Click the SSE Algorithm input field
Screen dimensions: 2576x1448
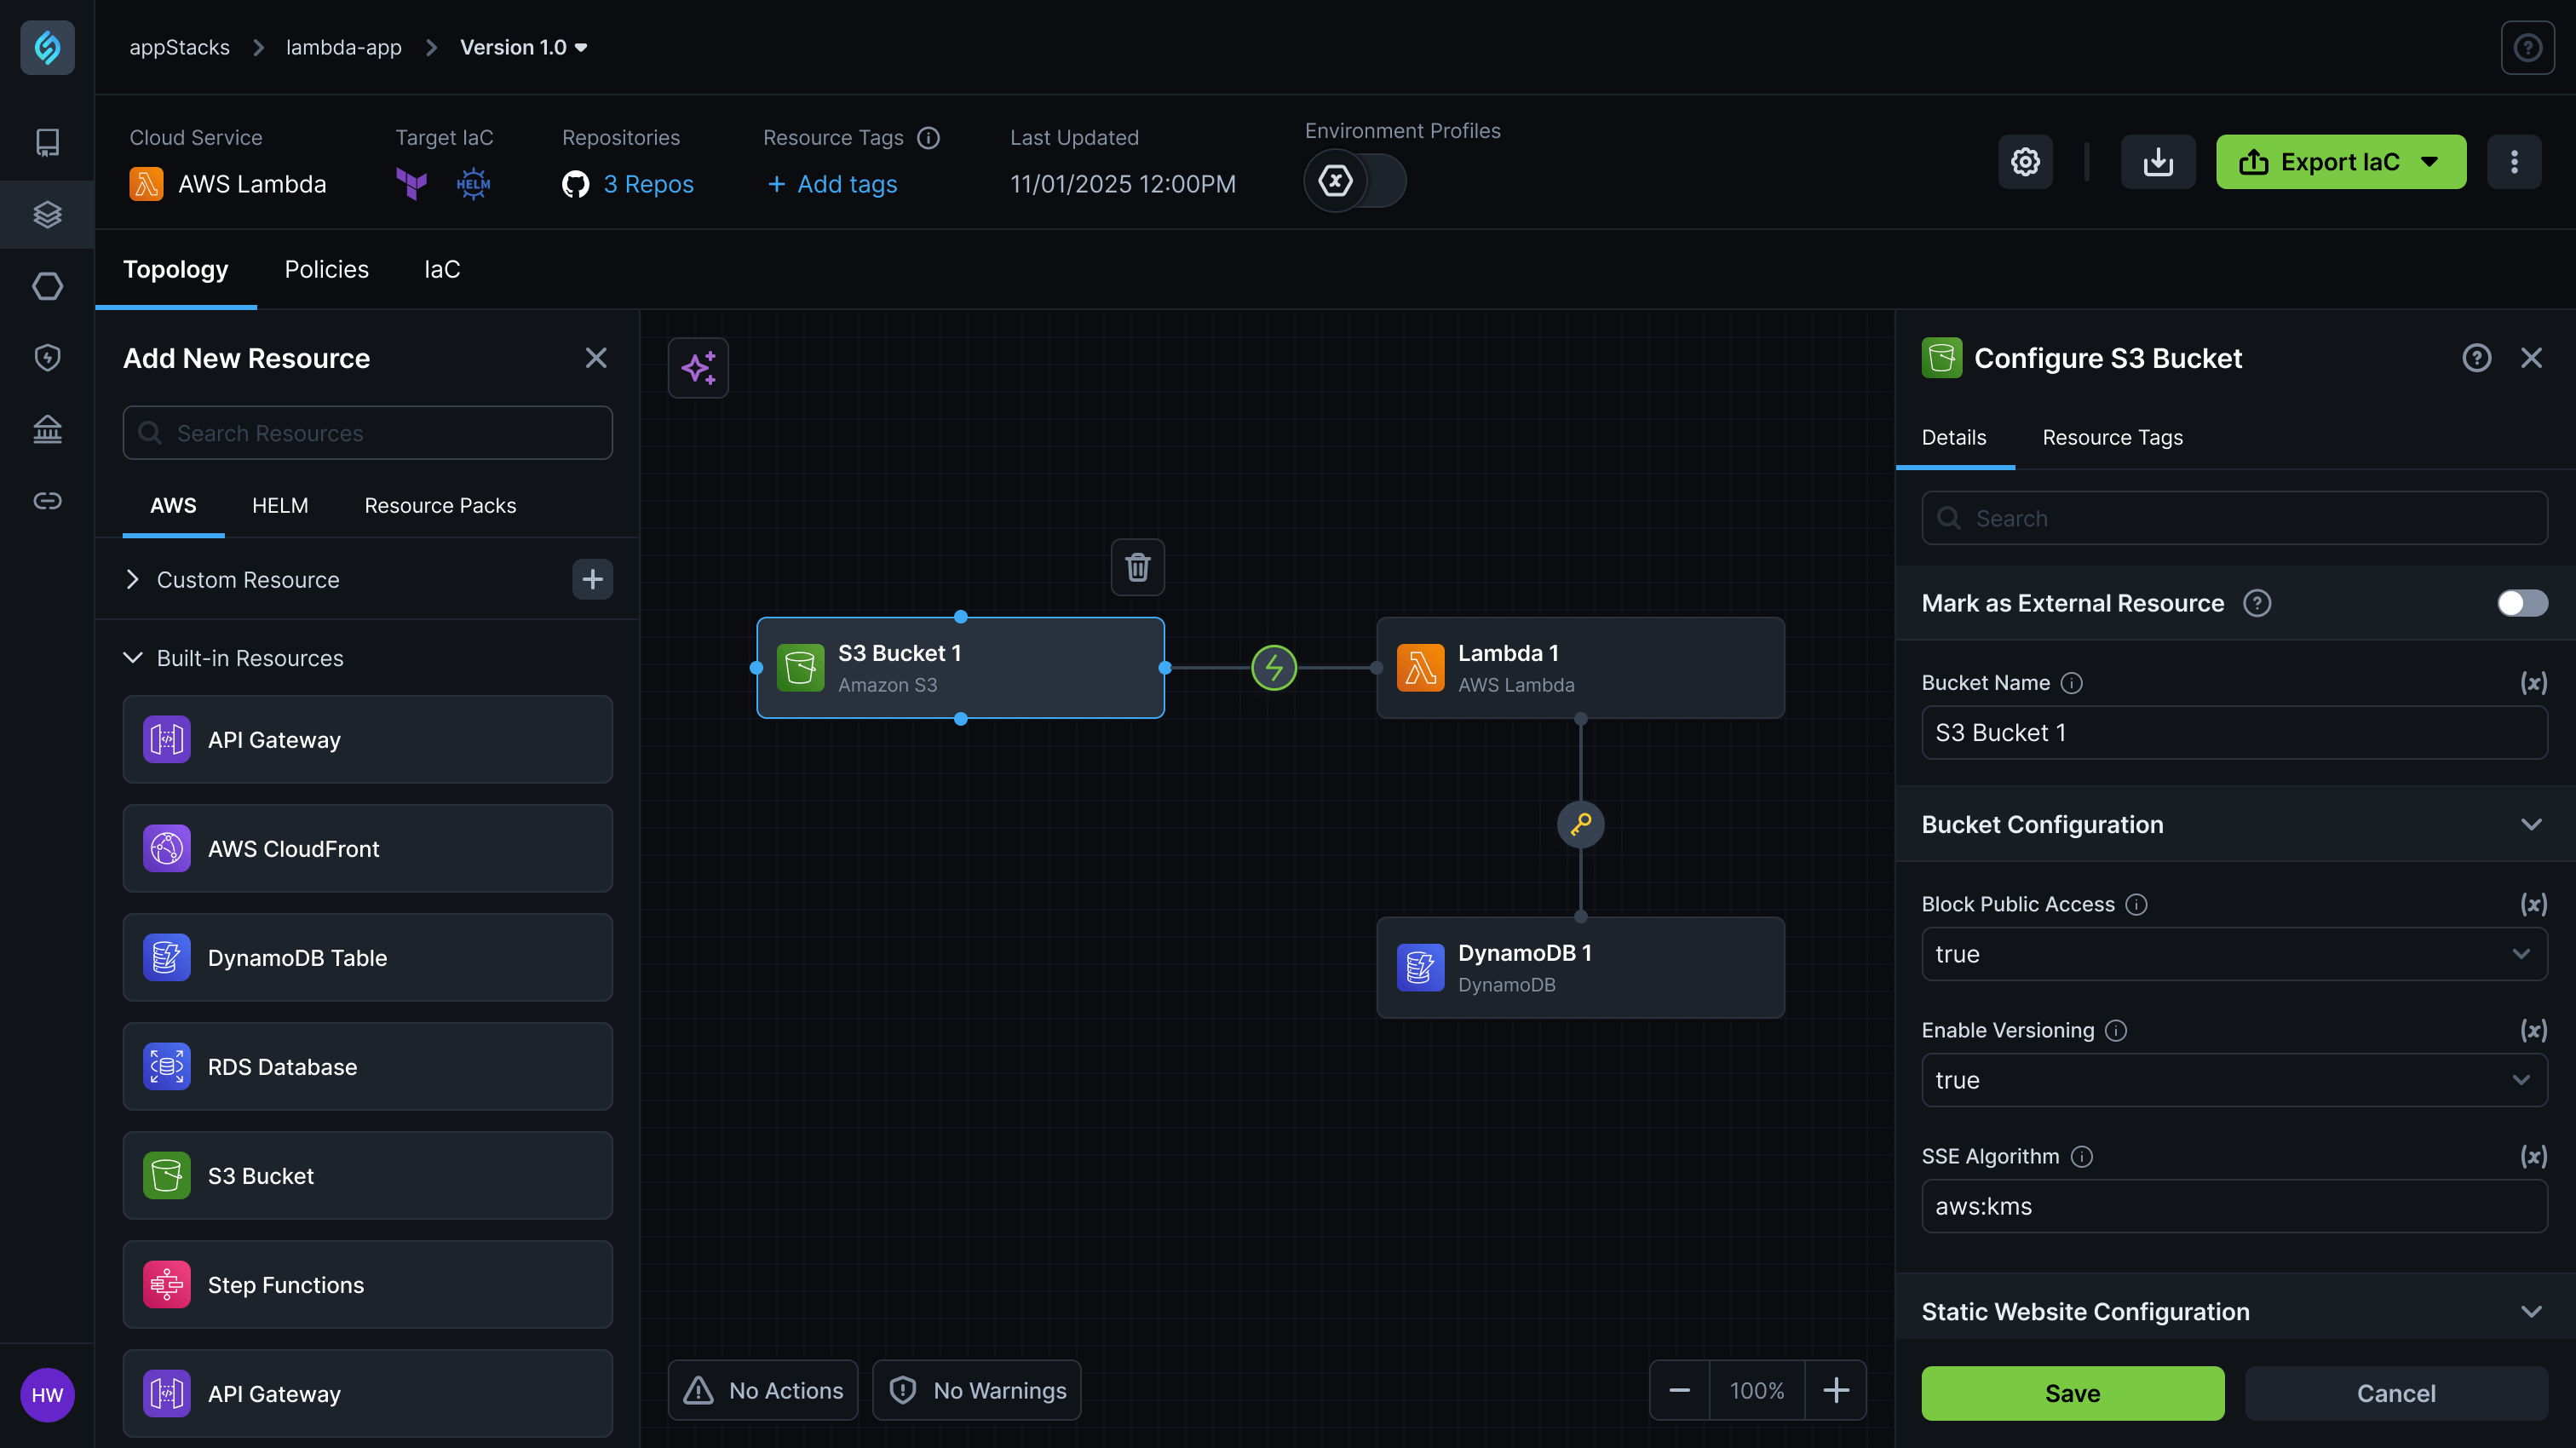click(2233, 1205)
